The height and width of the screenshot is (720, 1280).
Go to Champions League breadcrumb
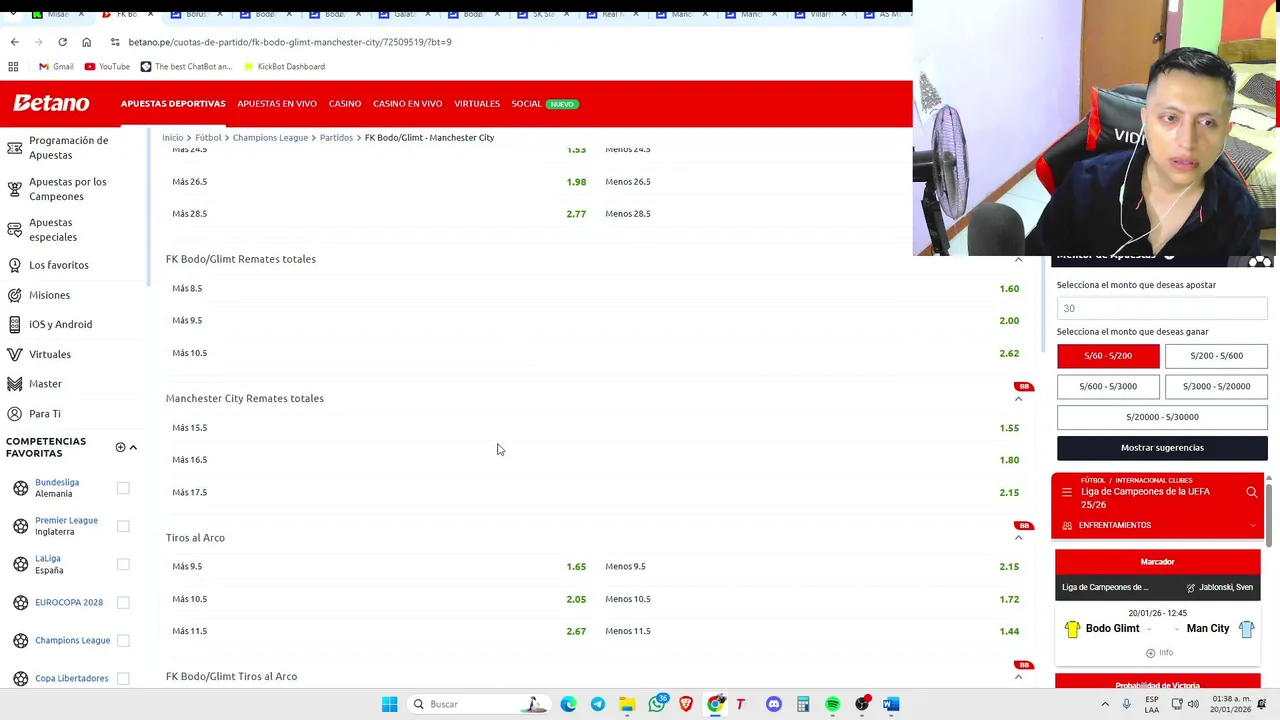pos(270,137)
